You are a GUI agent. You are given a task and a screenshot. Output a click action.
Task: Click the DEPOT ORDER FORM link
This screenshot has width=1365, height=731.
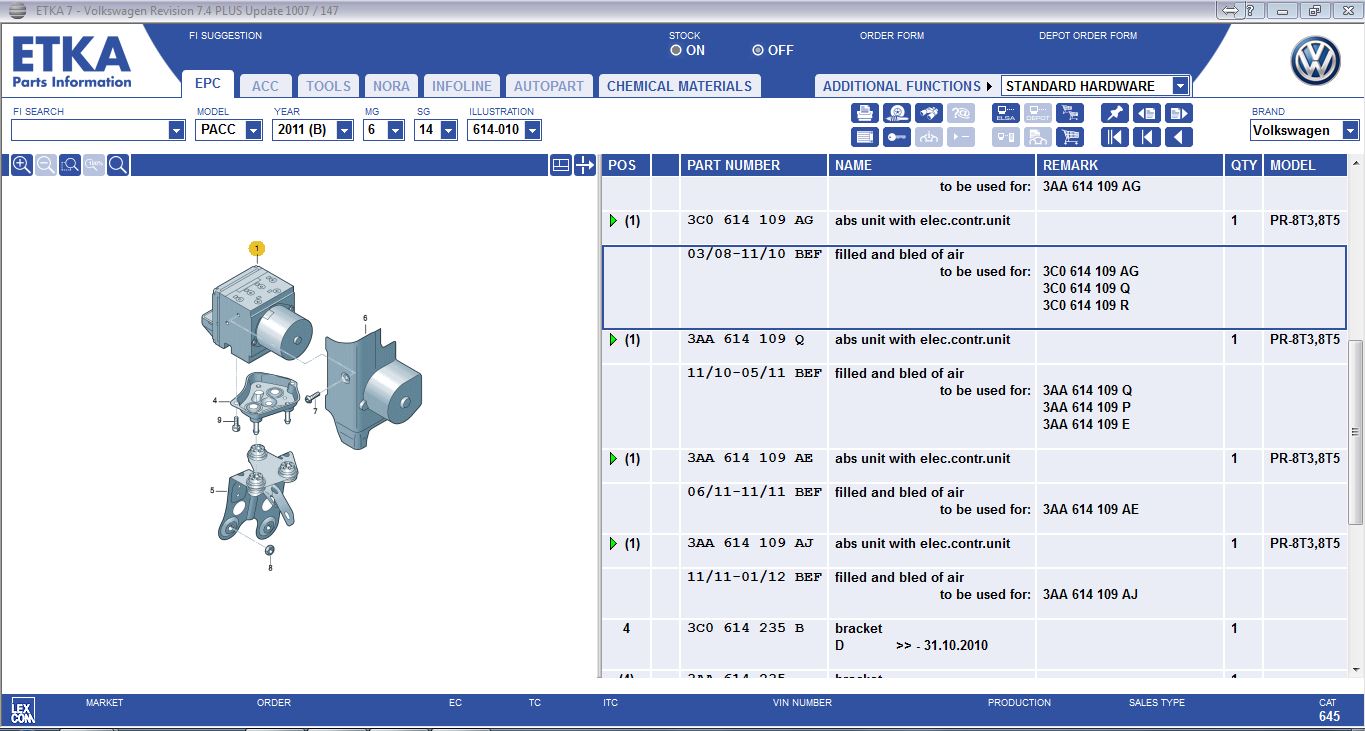coord(1088,36)
